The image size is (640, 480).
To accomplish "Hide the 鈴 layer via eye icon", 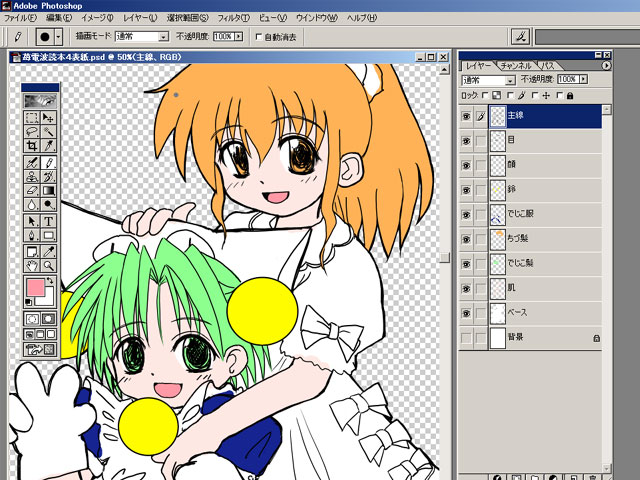I will [466, 190].
